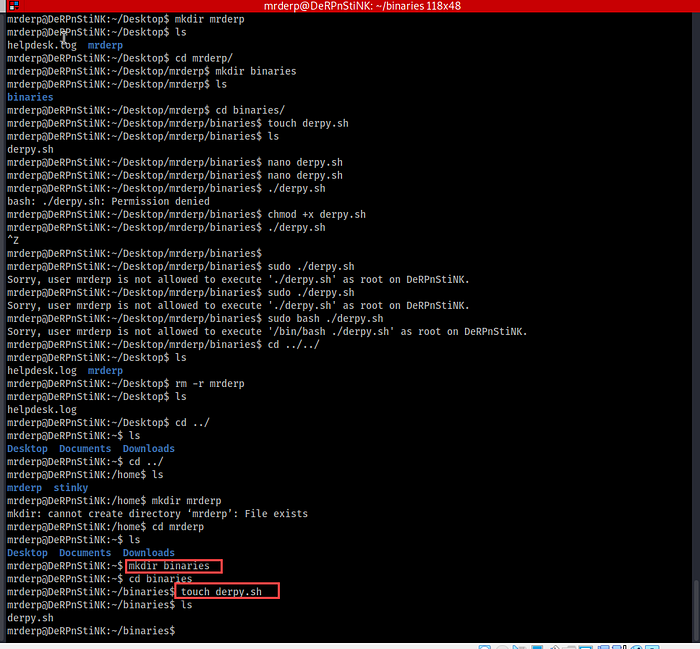This screenshot has height=649, width=700.
Task: Click the '^Z' suspend output line
Action: click(x=13, y=240)
